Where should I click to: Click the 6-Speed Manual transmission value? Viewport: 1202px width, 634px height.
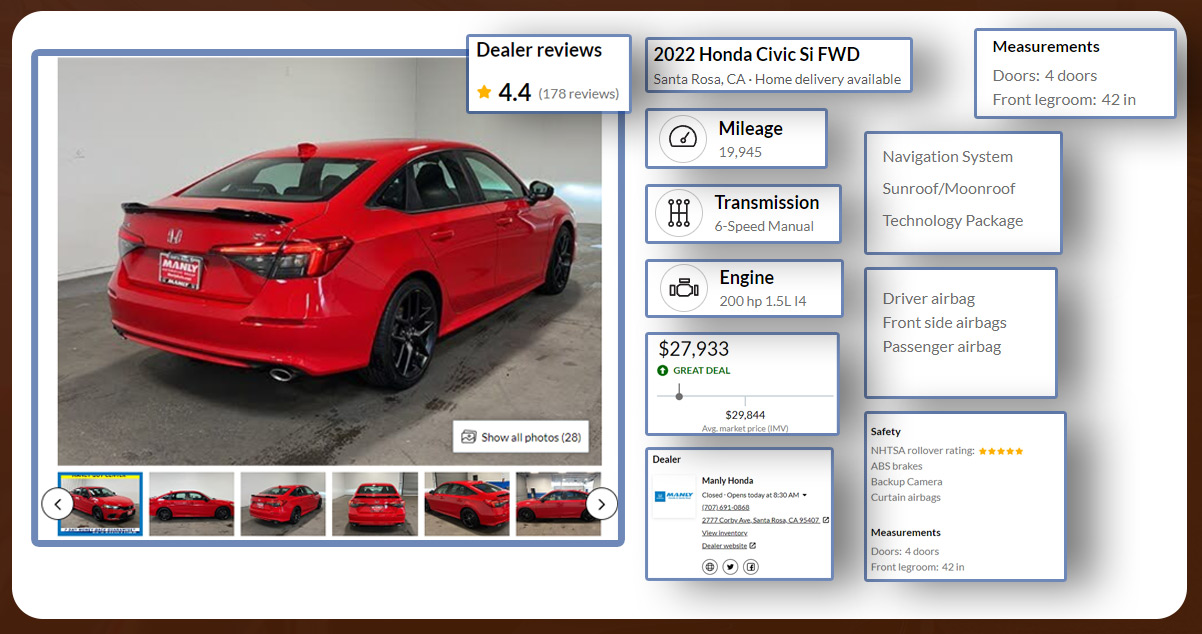coord(764,226)
